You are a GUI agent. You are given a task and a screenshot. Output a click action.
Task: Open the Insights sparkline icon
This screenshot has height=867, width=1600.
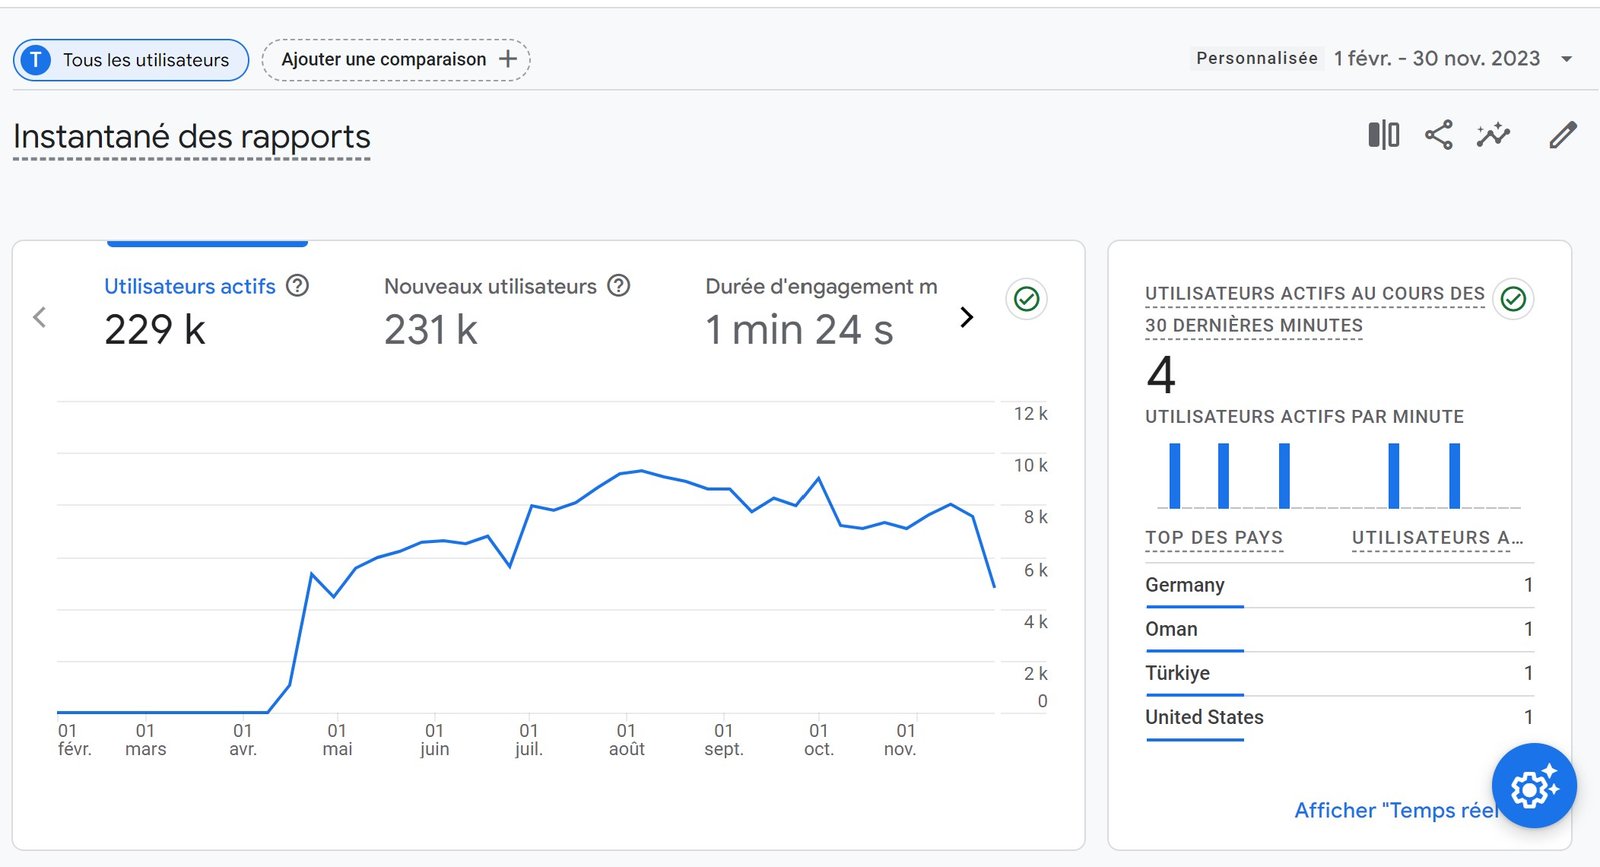pyautogui.click(x=1493, y=135)
